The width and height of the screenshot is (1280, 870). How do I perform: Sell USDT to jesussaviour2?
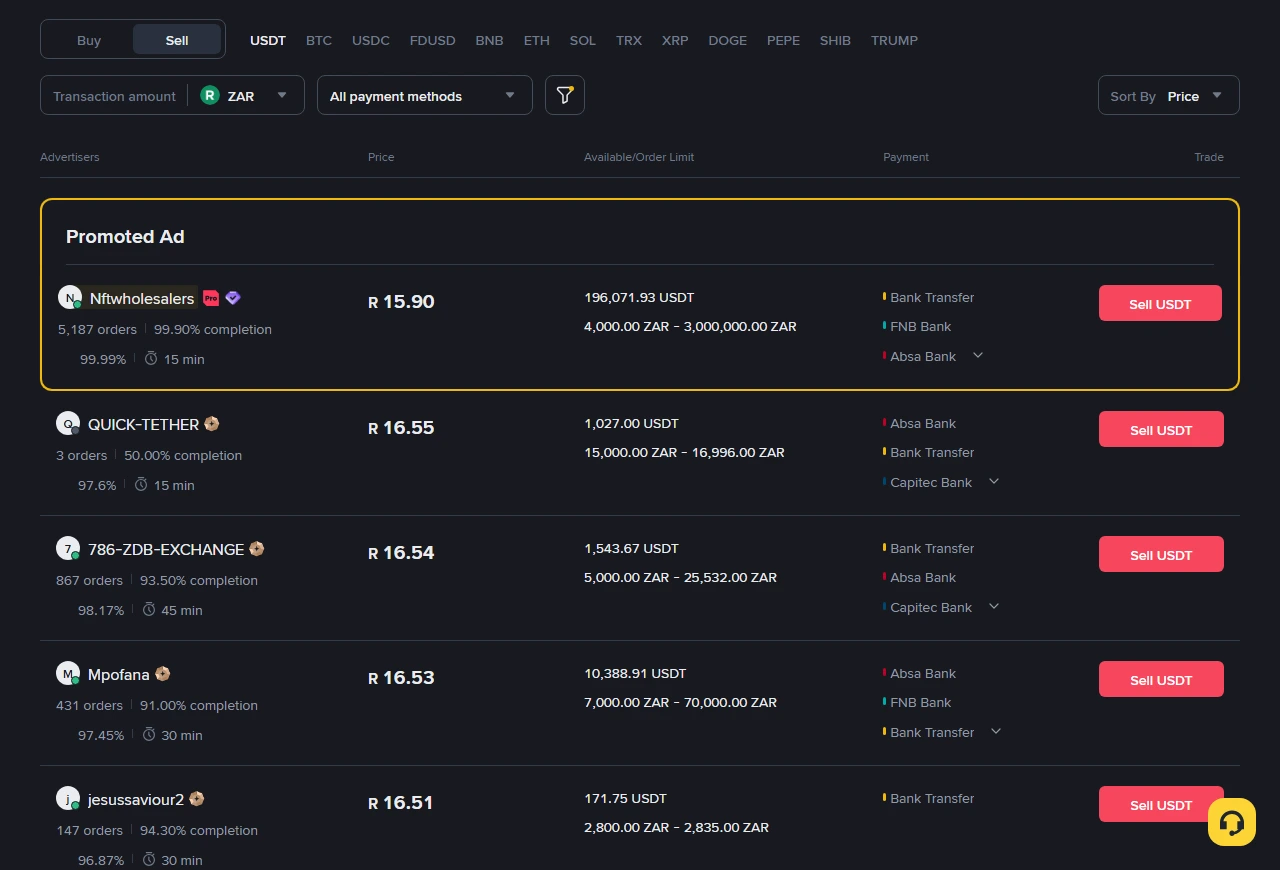(1161, 804)
